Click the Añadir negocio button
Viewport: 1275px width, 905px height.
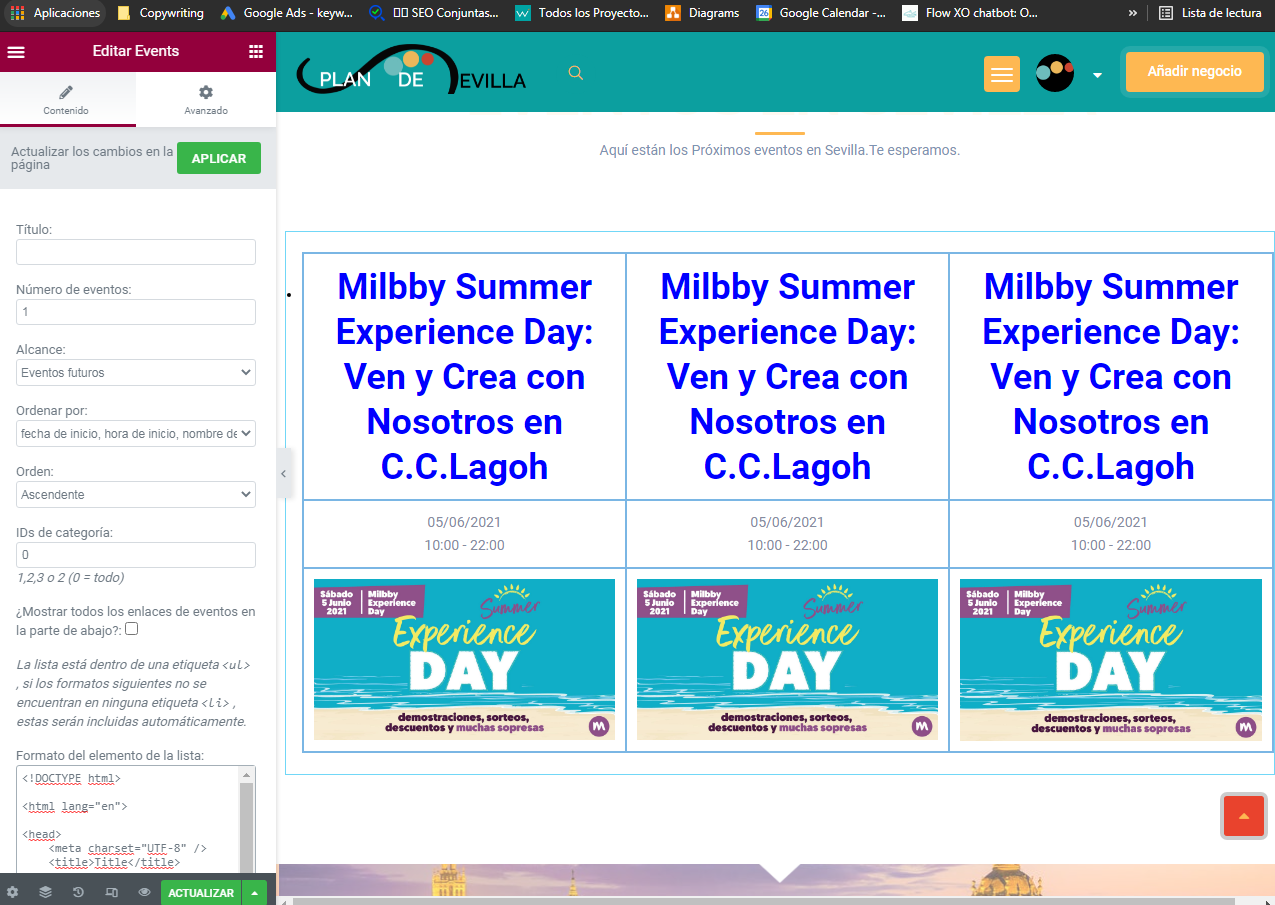pos(1194,72)
